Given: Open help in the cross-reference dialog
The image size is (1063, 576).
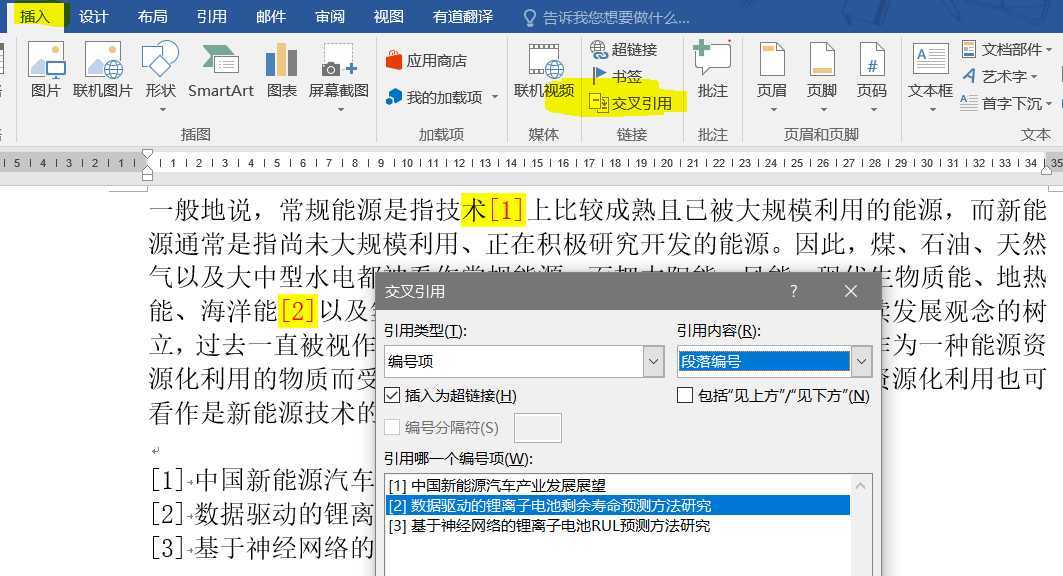Looking at the screenshot, I should pos(794,291).
